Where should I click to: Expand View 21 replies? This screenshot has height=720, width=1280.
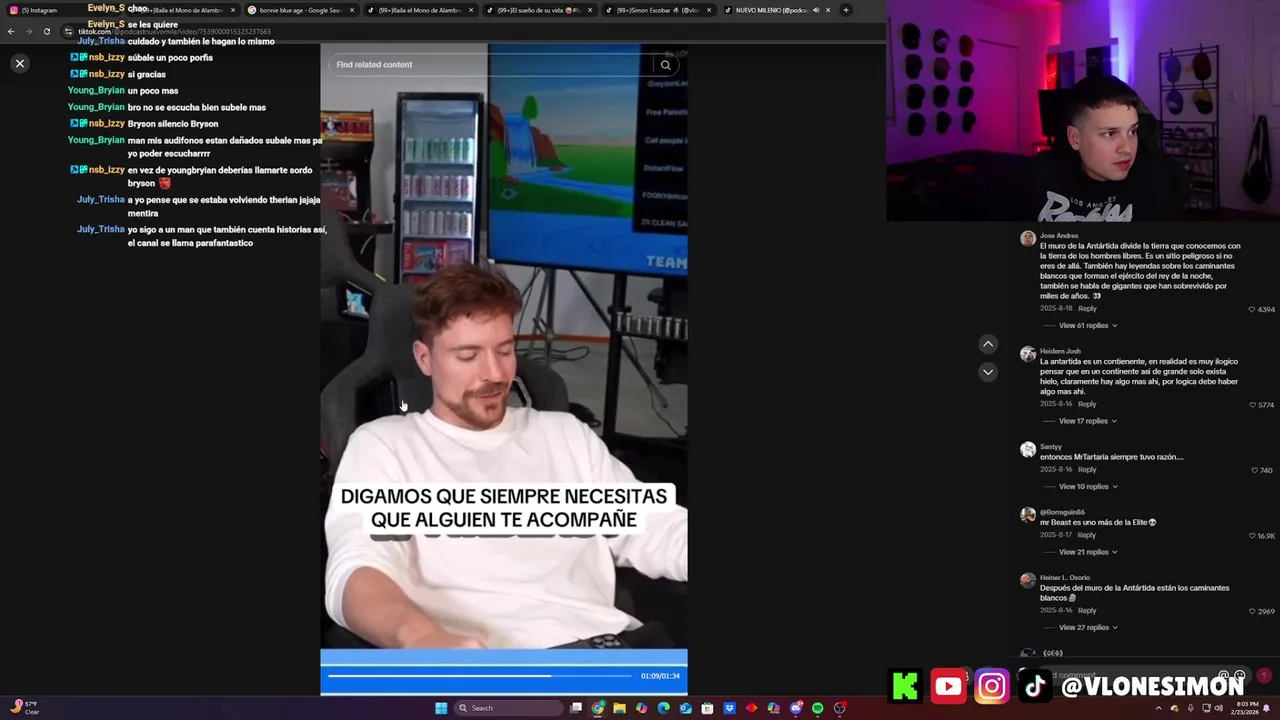pos(1088,552)
